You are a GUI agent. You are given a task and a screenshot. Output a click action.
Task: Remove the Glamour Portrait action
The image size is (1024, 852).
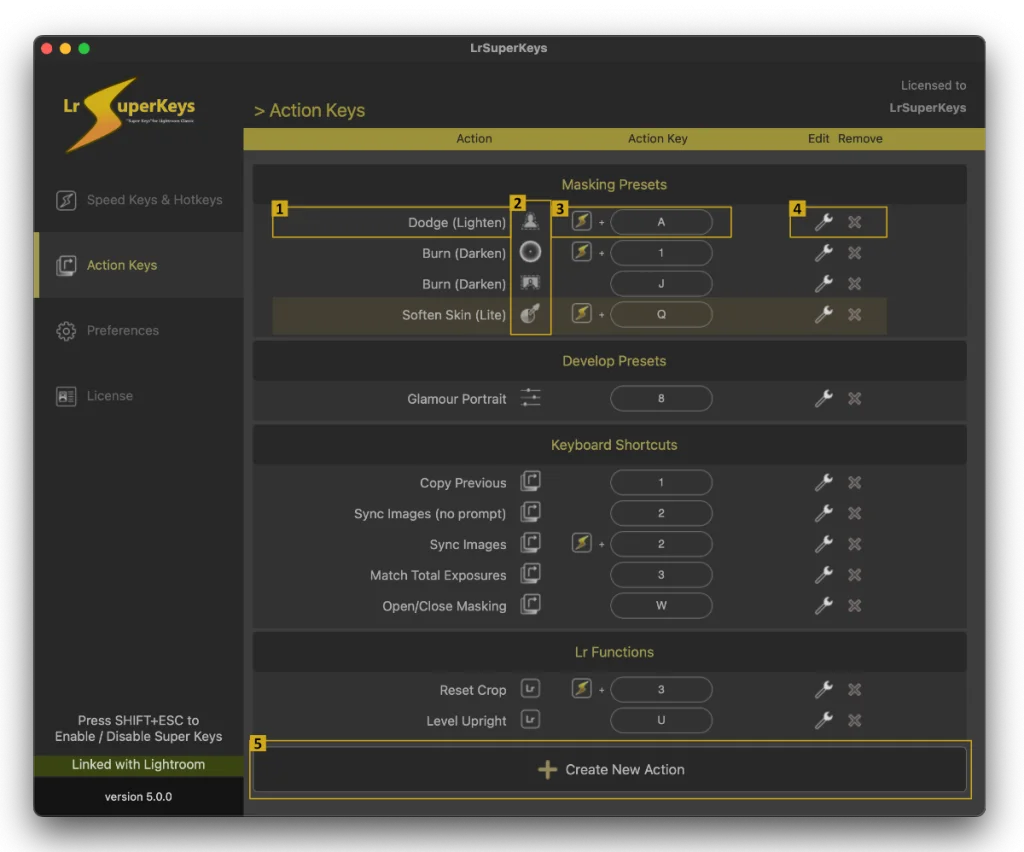(x=854, y=398)
